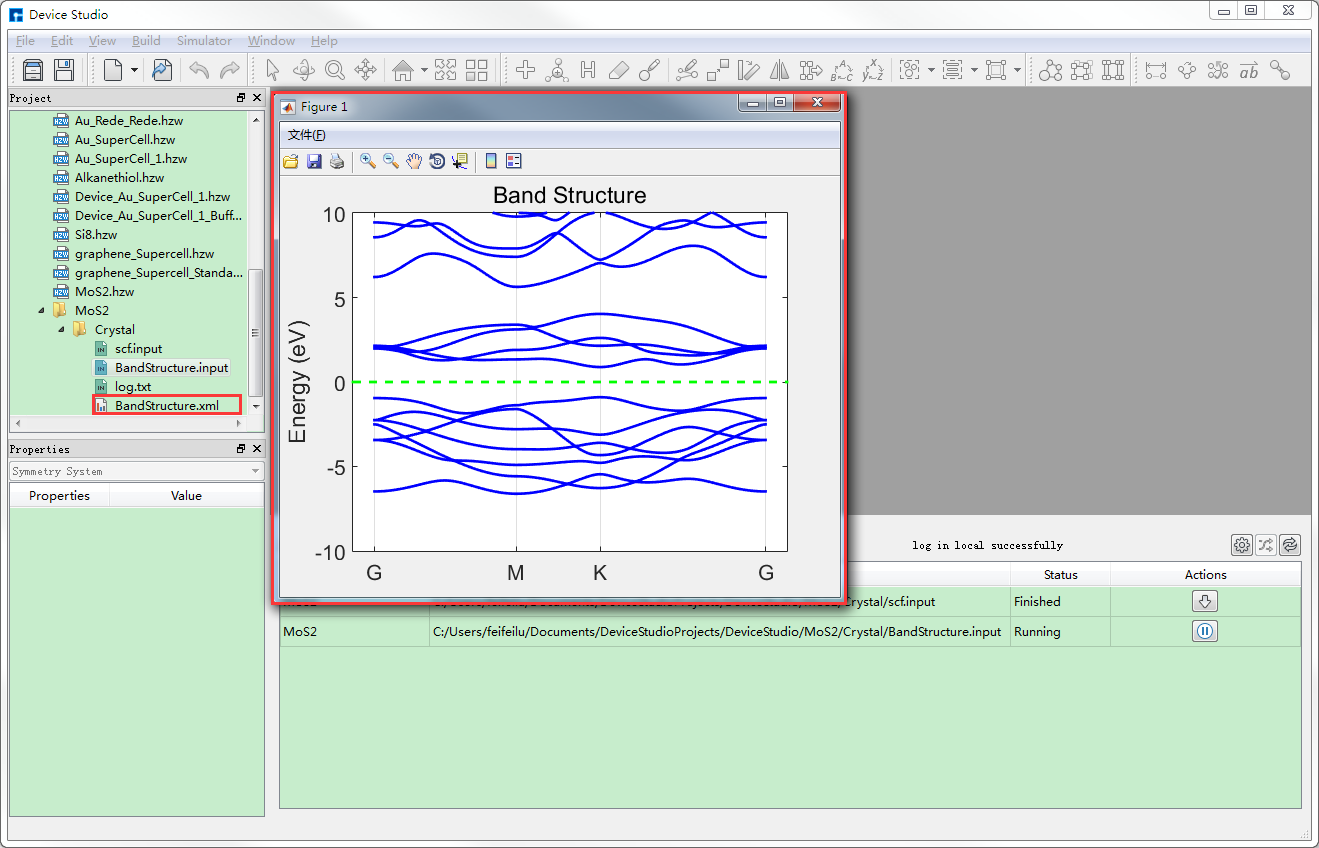1319x848 pixels.
Task: Collapse the Crystal folder in the Project tree
Action: click(60, 329)
